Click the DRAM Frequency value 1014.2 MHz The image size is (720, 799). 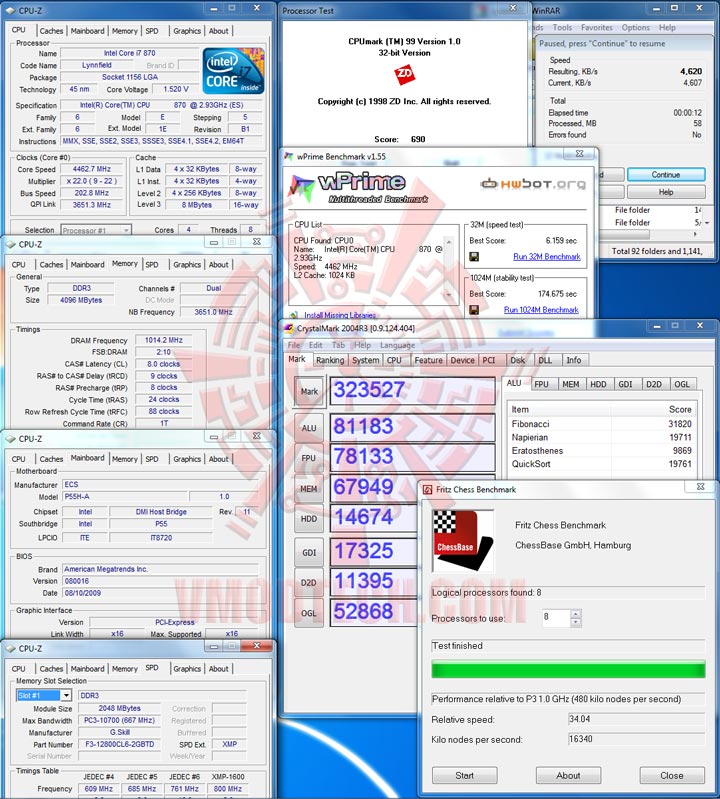(164, 340)
